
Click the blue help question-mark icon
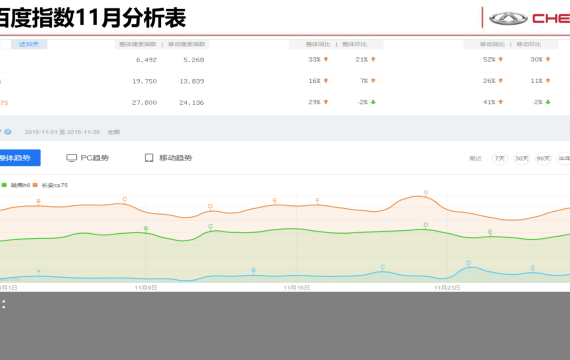(x=8, y=132)
